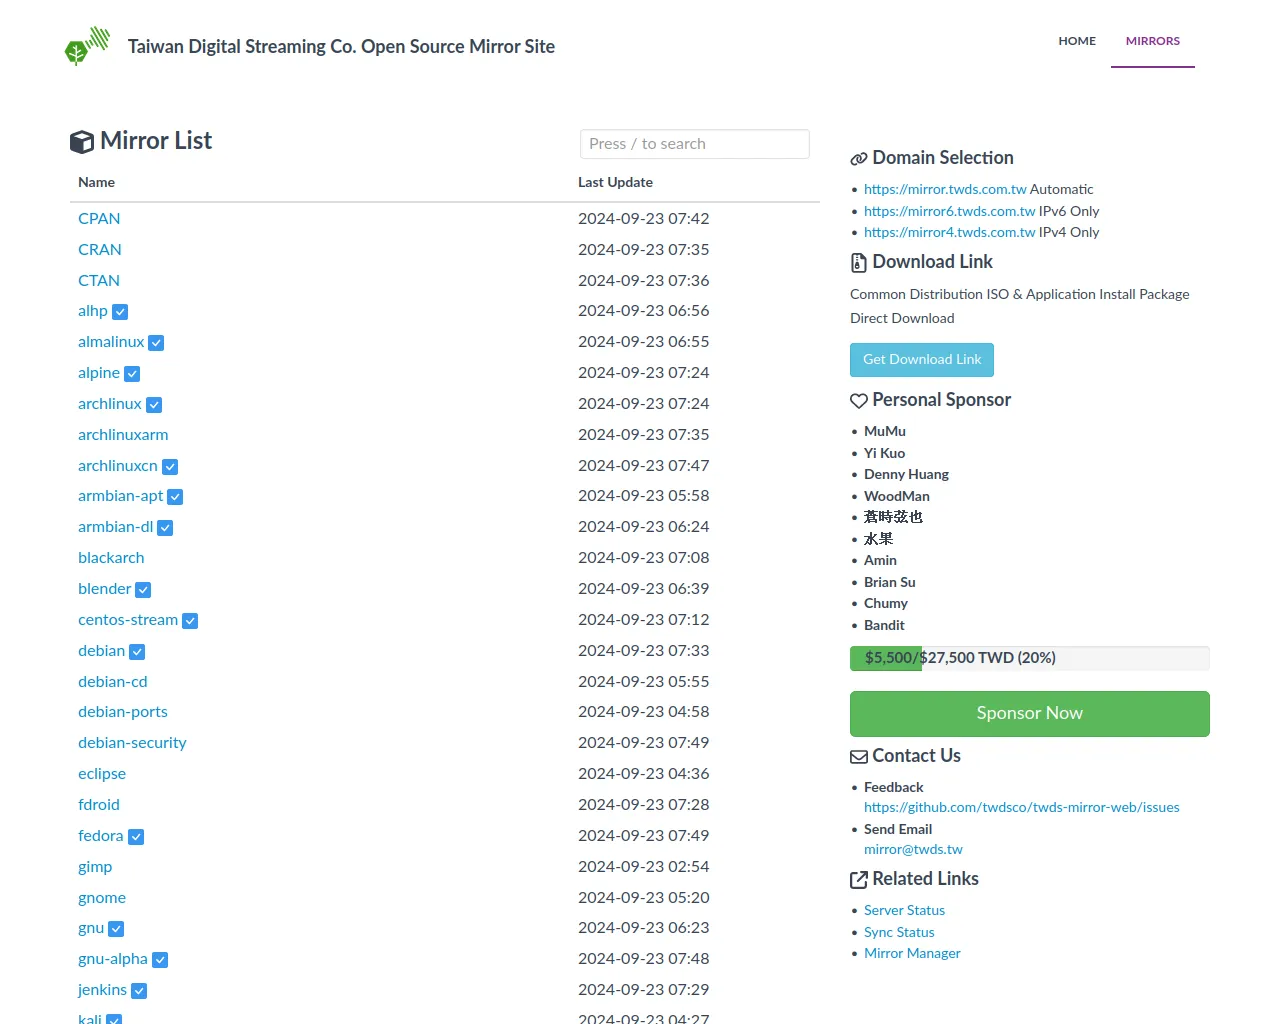Click the check badge next to debian
The width and height of the screenshot is (1280, 1024).
coord(137,652)
